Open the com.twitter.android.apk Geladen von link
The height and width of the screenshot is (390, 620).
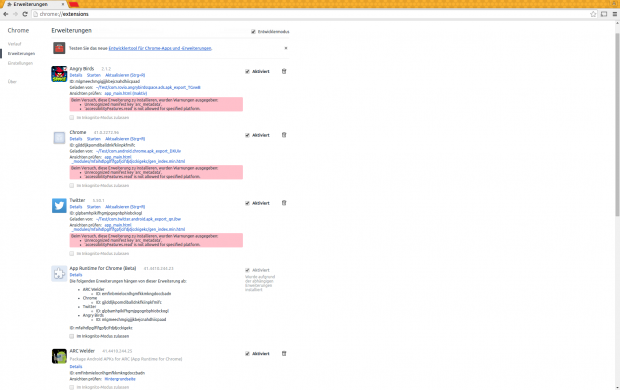(x=138, y=219)
